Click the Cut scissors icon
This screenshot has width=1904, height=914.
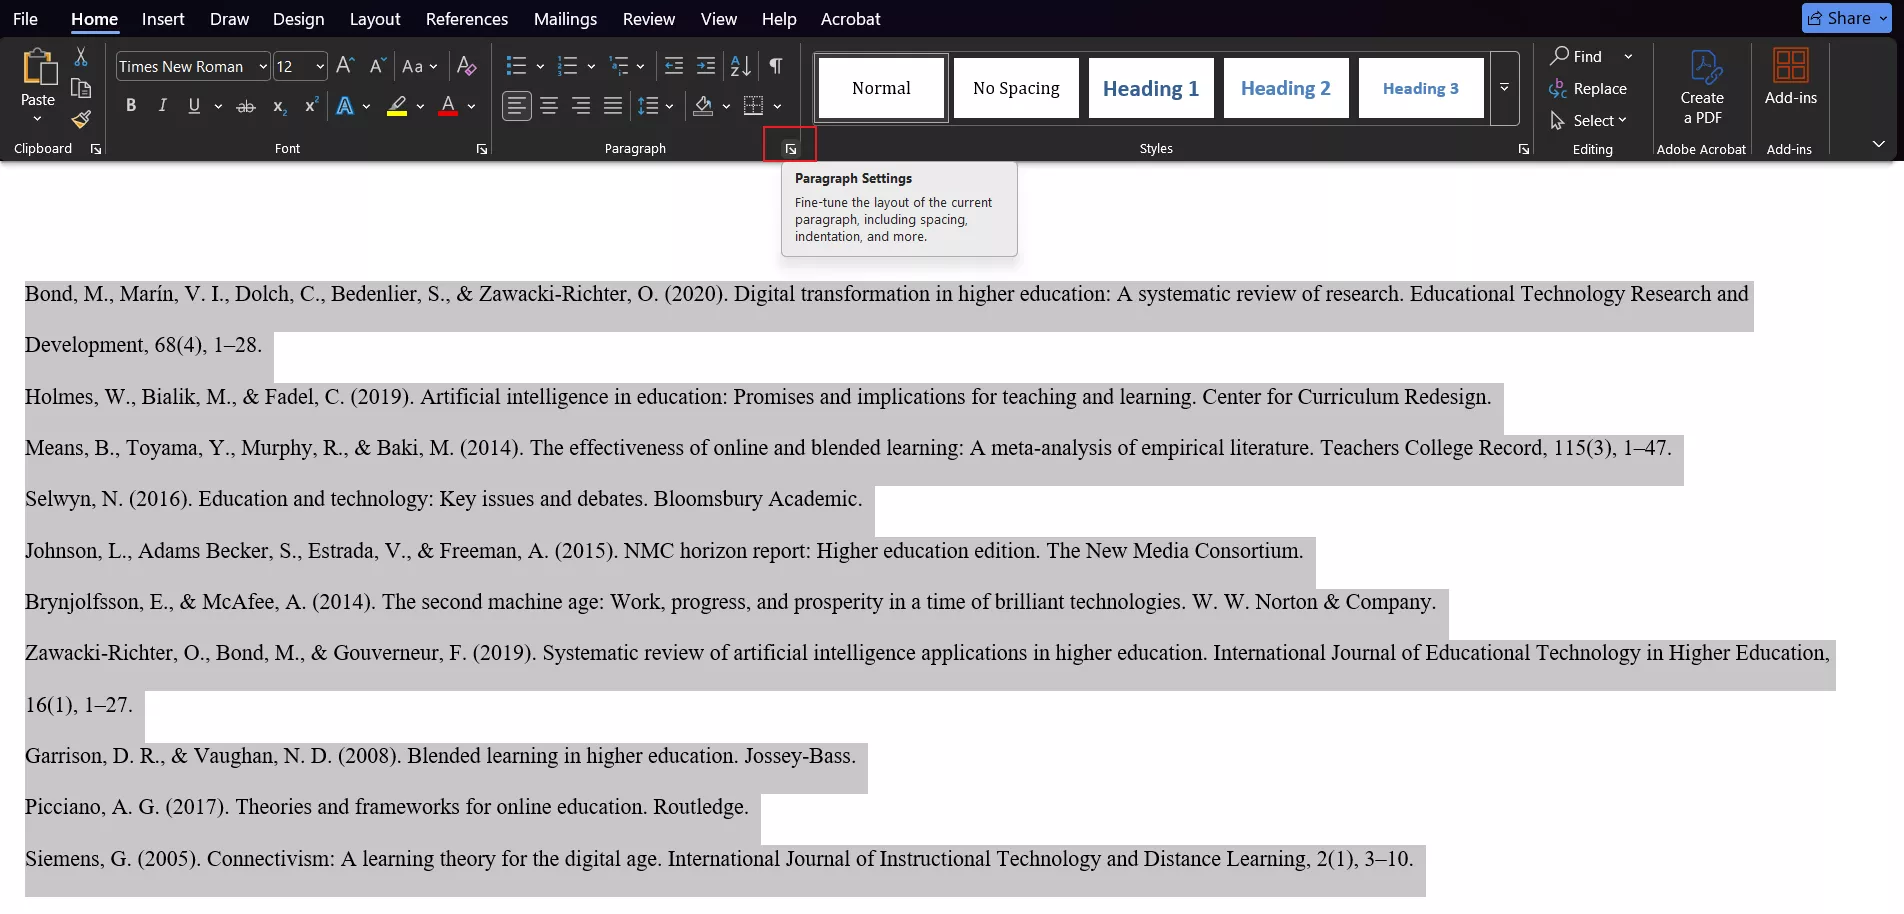point(81,57)
